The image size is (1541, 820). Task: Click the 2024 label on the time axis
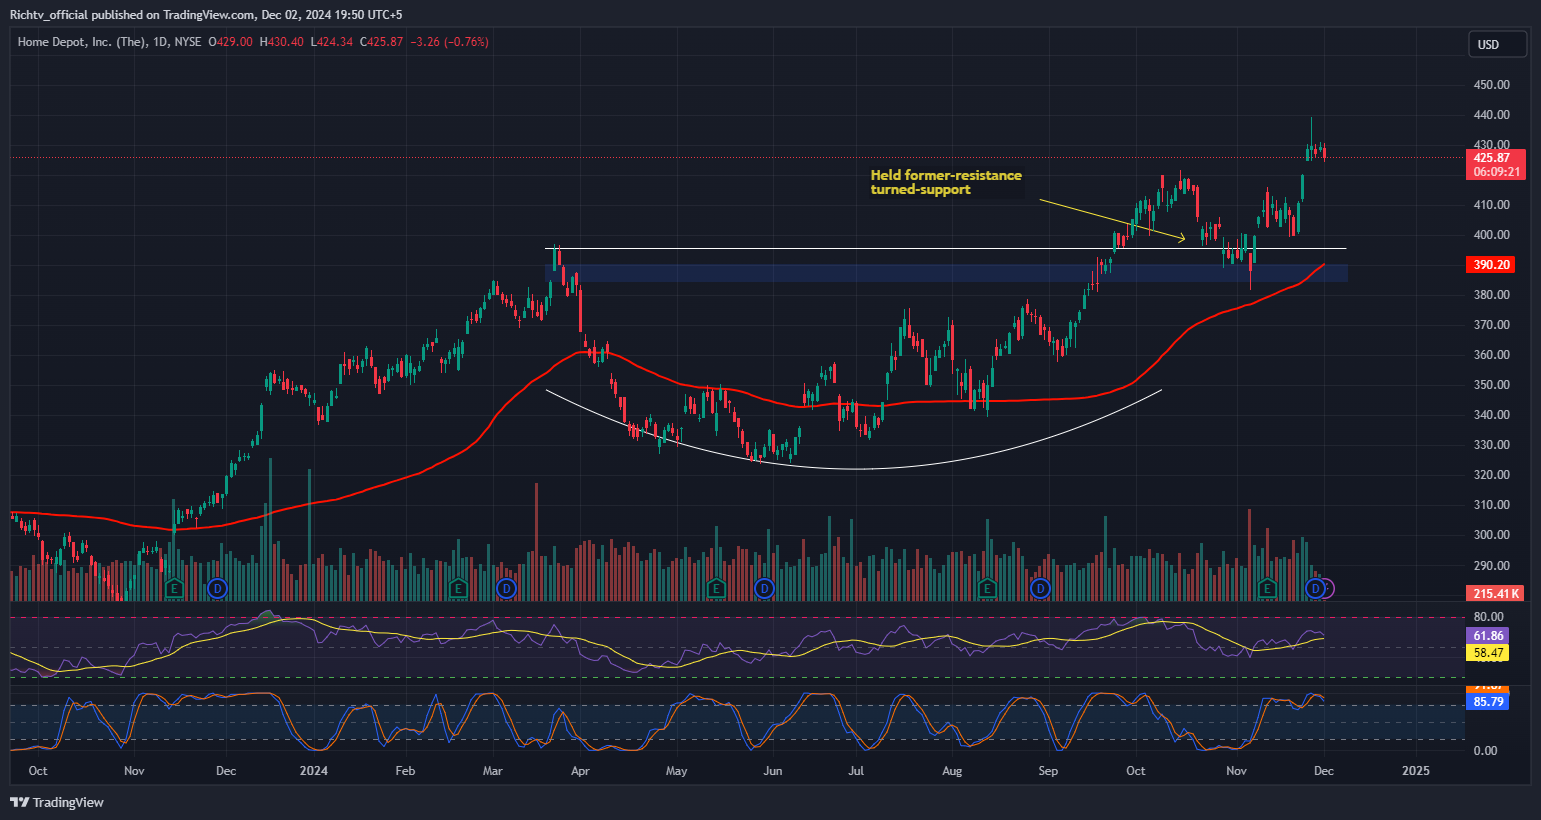[314, 771]
